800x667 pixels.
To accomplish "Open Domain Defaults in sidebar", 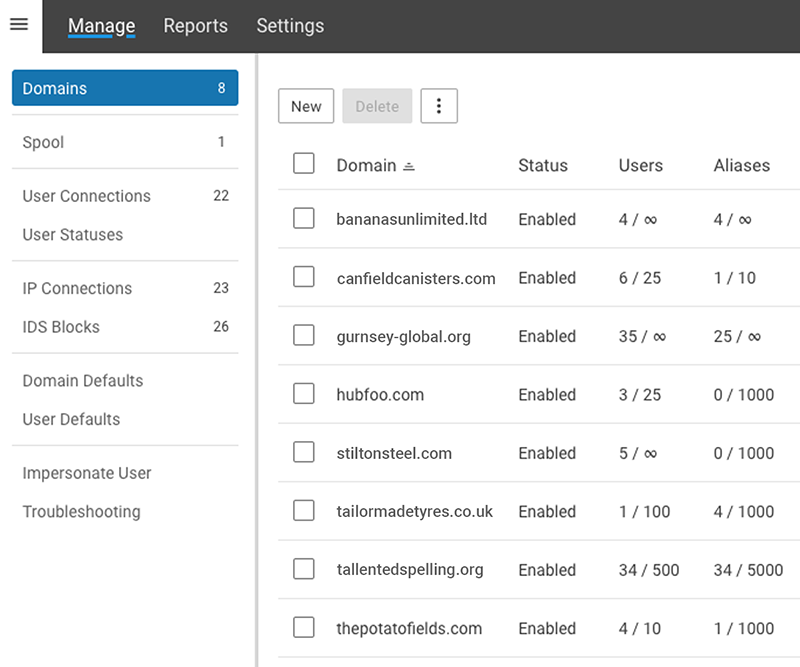I will [125, 381].
